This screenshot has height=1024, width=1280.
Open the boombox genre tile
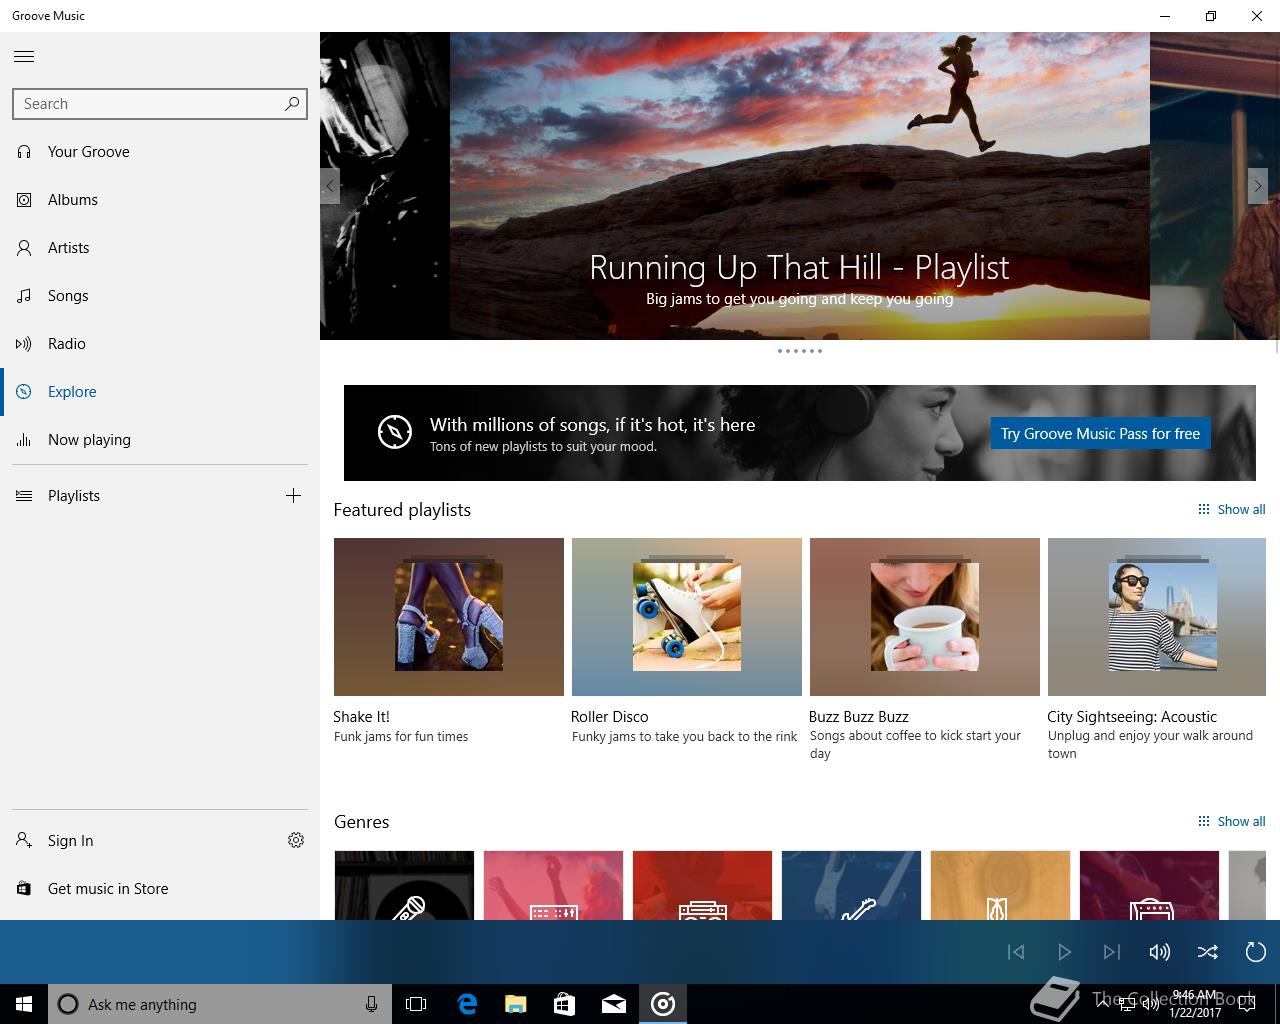[x=702, y=885]
